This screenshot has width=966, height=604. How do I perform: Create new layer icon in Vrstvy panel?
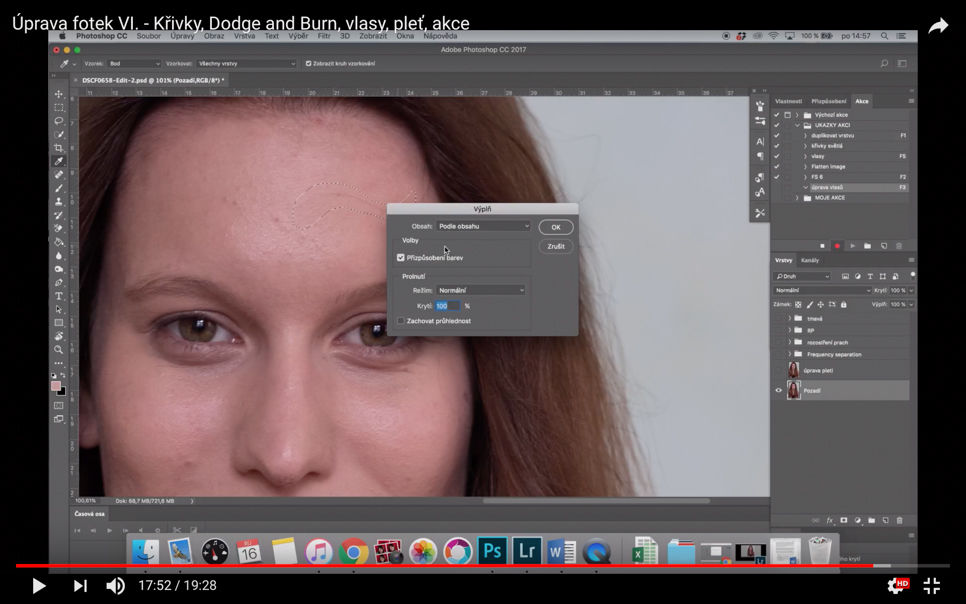[x=885, y=520]
